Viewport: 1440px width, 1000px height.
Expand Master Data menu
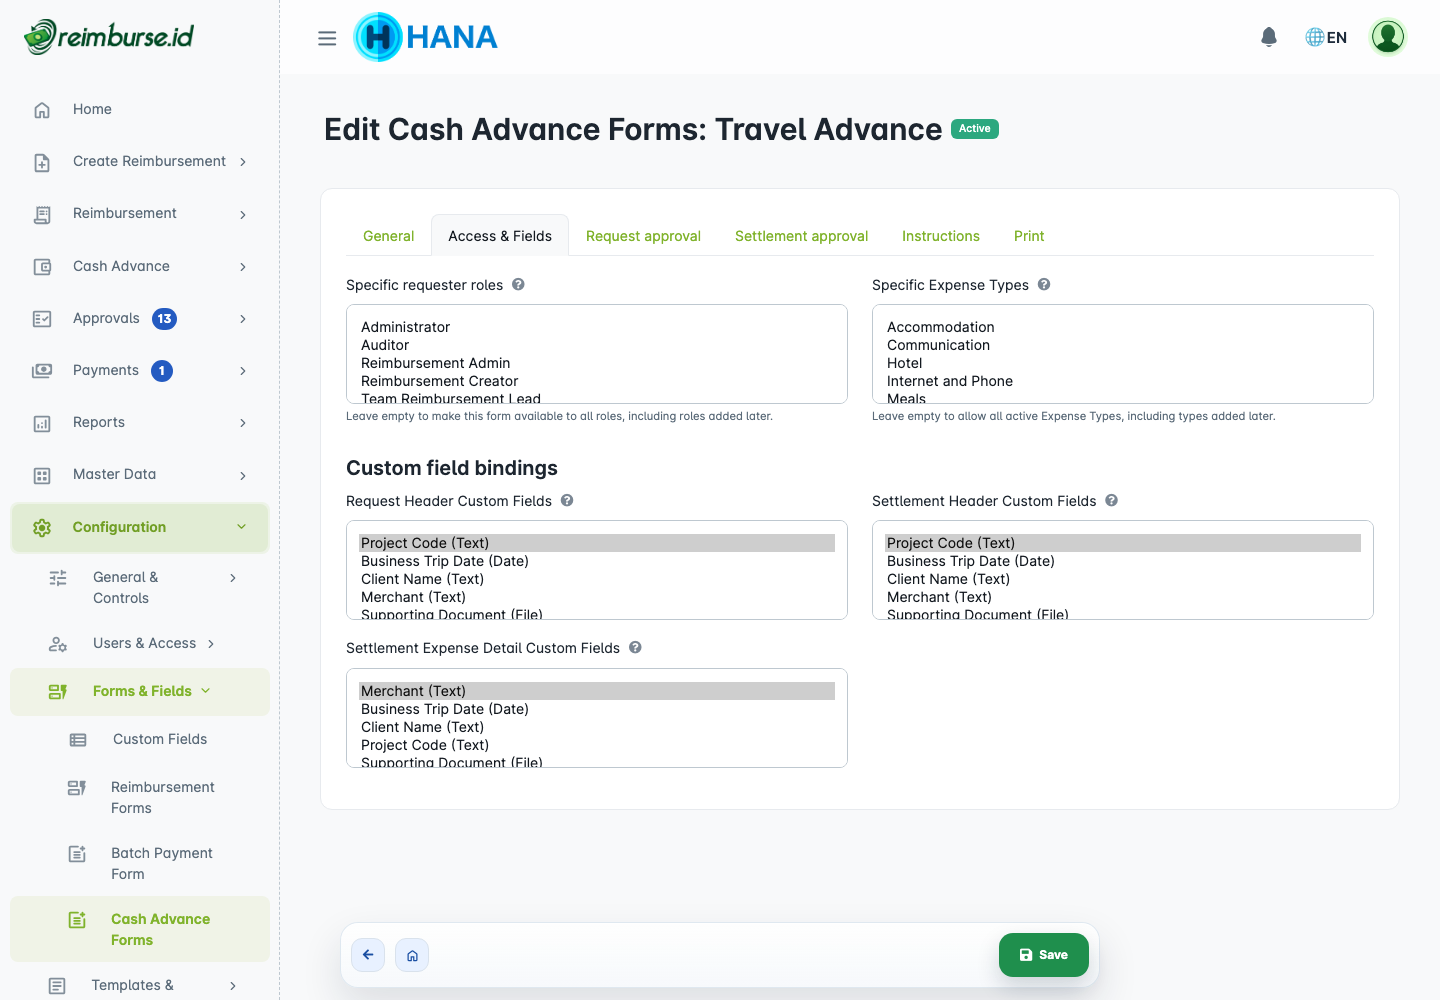(x=243, y=475)
